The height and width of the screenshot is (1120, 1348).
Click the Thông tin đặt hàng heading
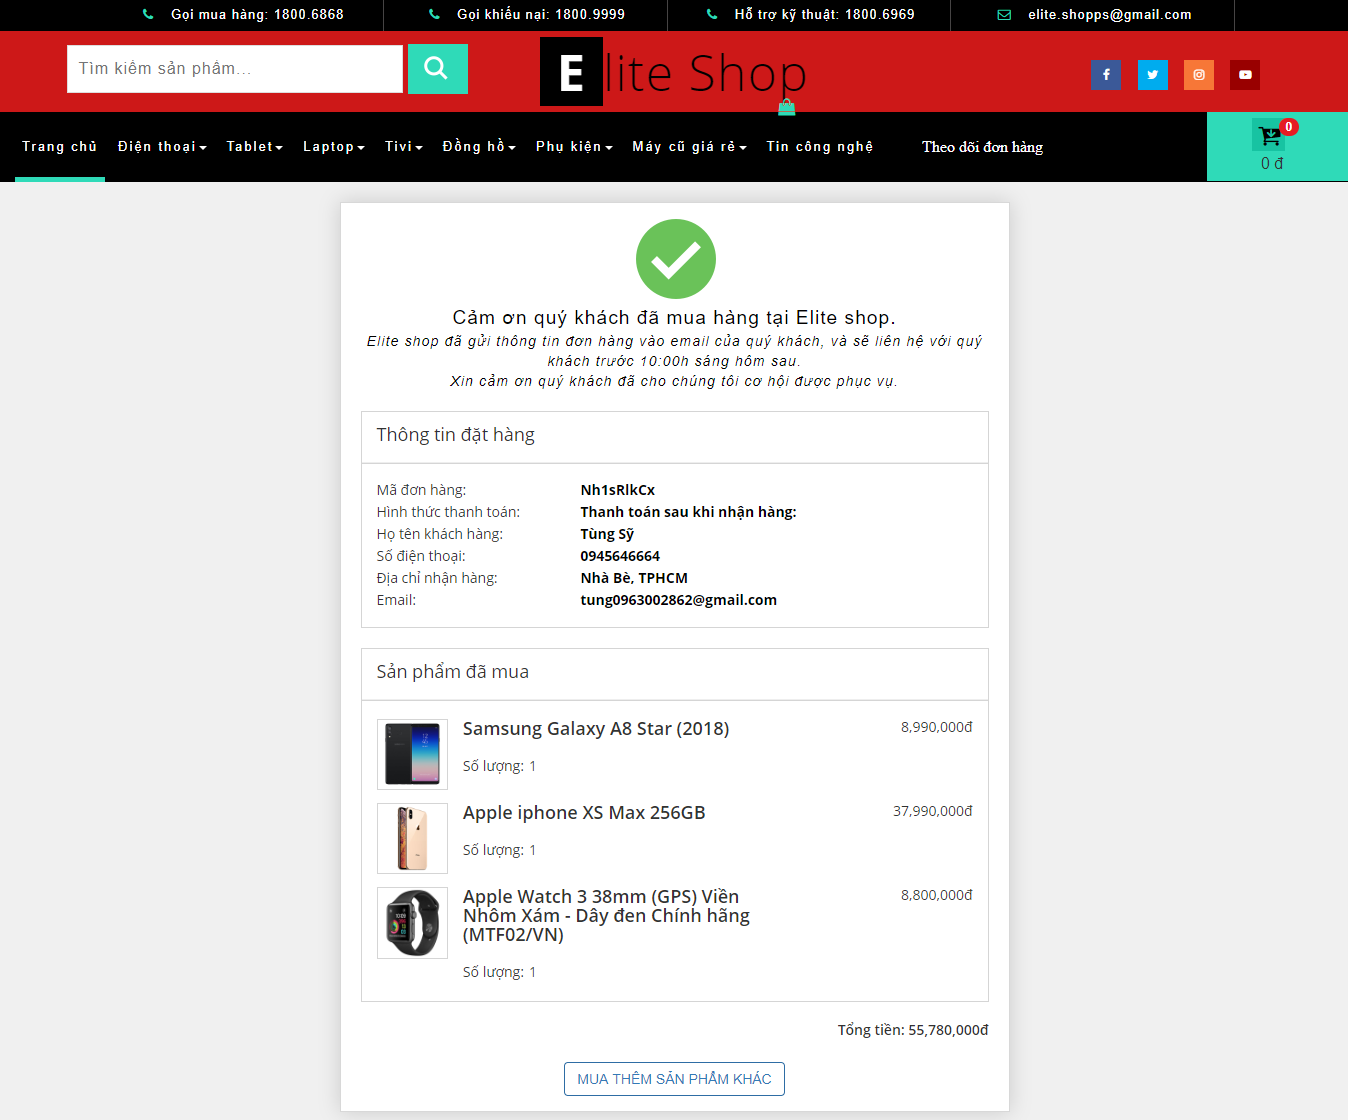pos(456,435)
